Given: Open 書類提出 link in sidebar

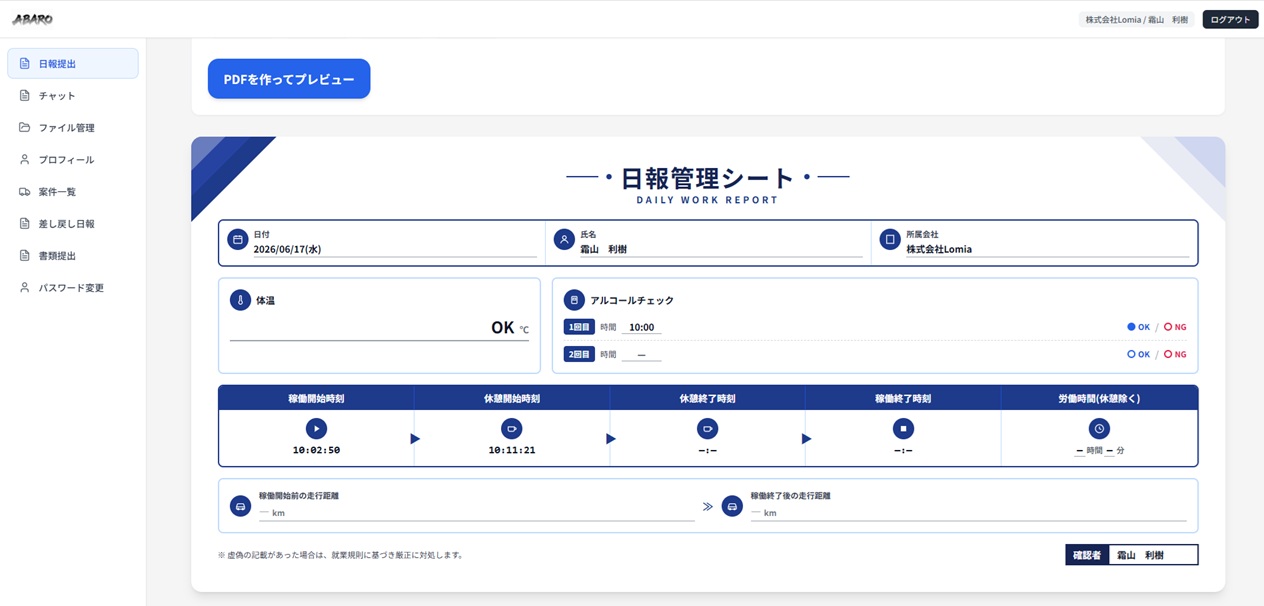Looking at the screenshot, I should [x=73, y=255].
